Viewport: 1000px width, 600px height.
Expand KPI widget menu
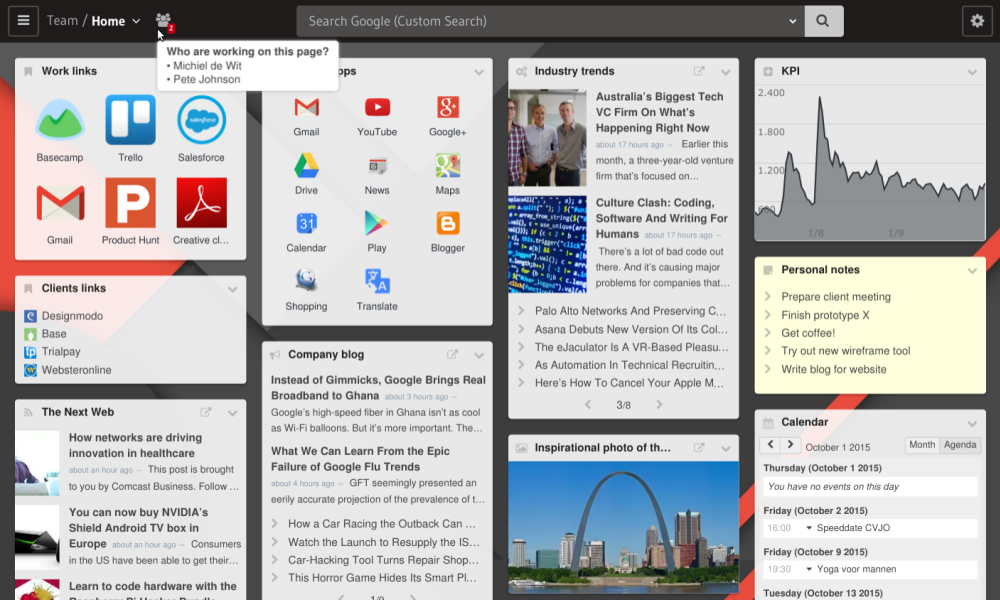[972, 72]
